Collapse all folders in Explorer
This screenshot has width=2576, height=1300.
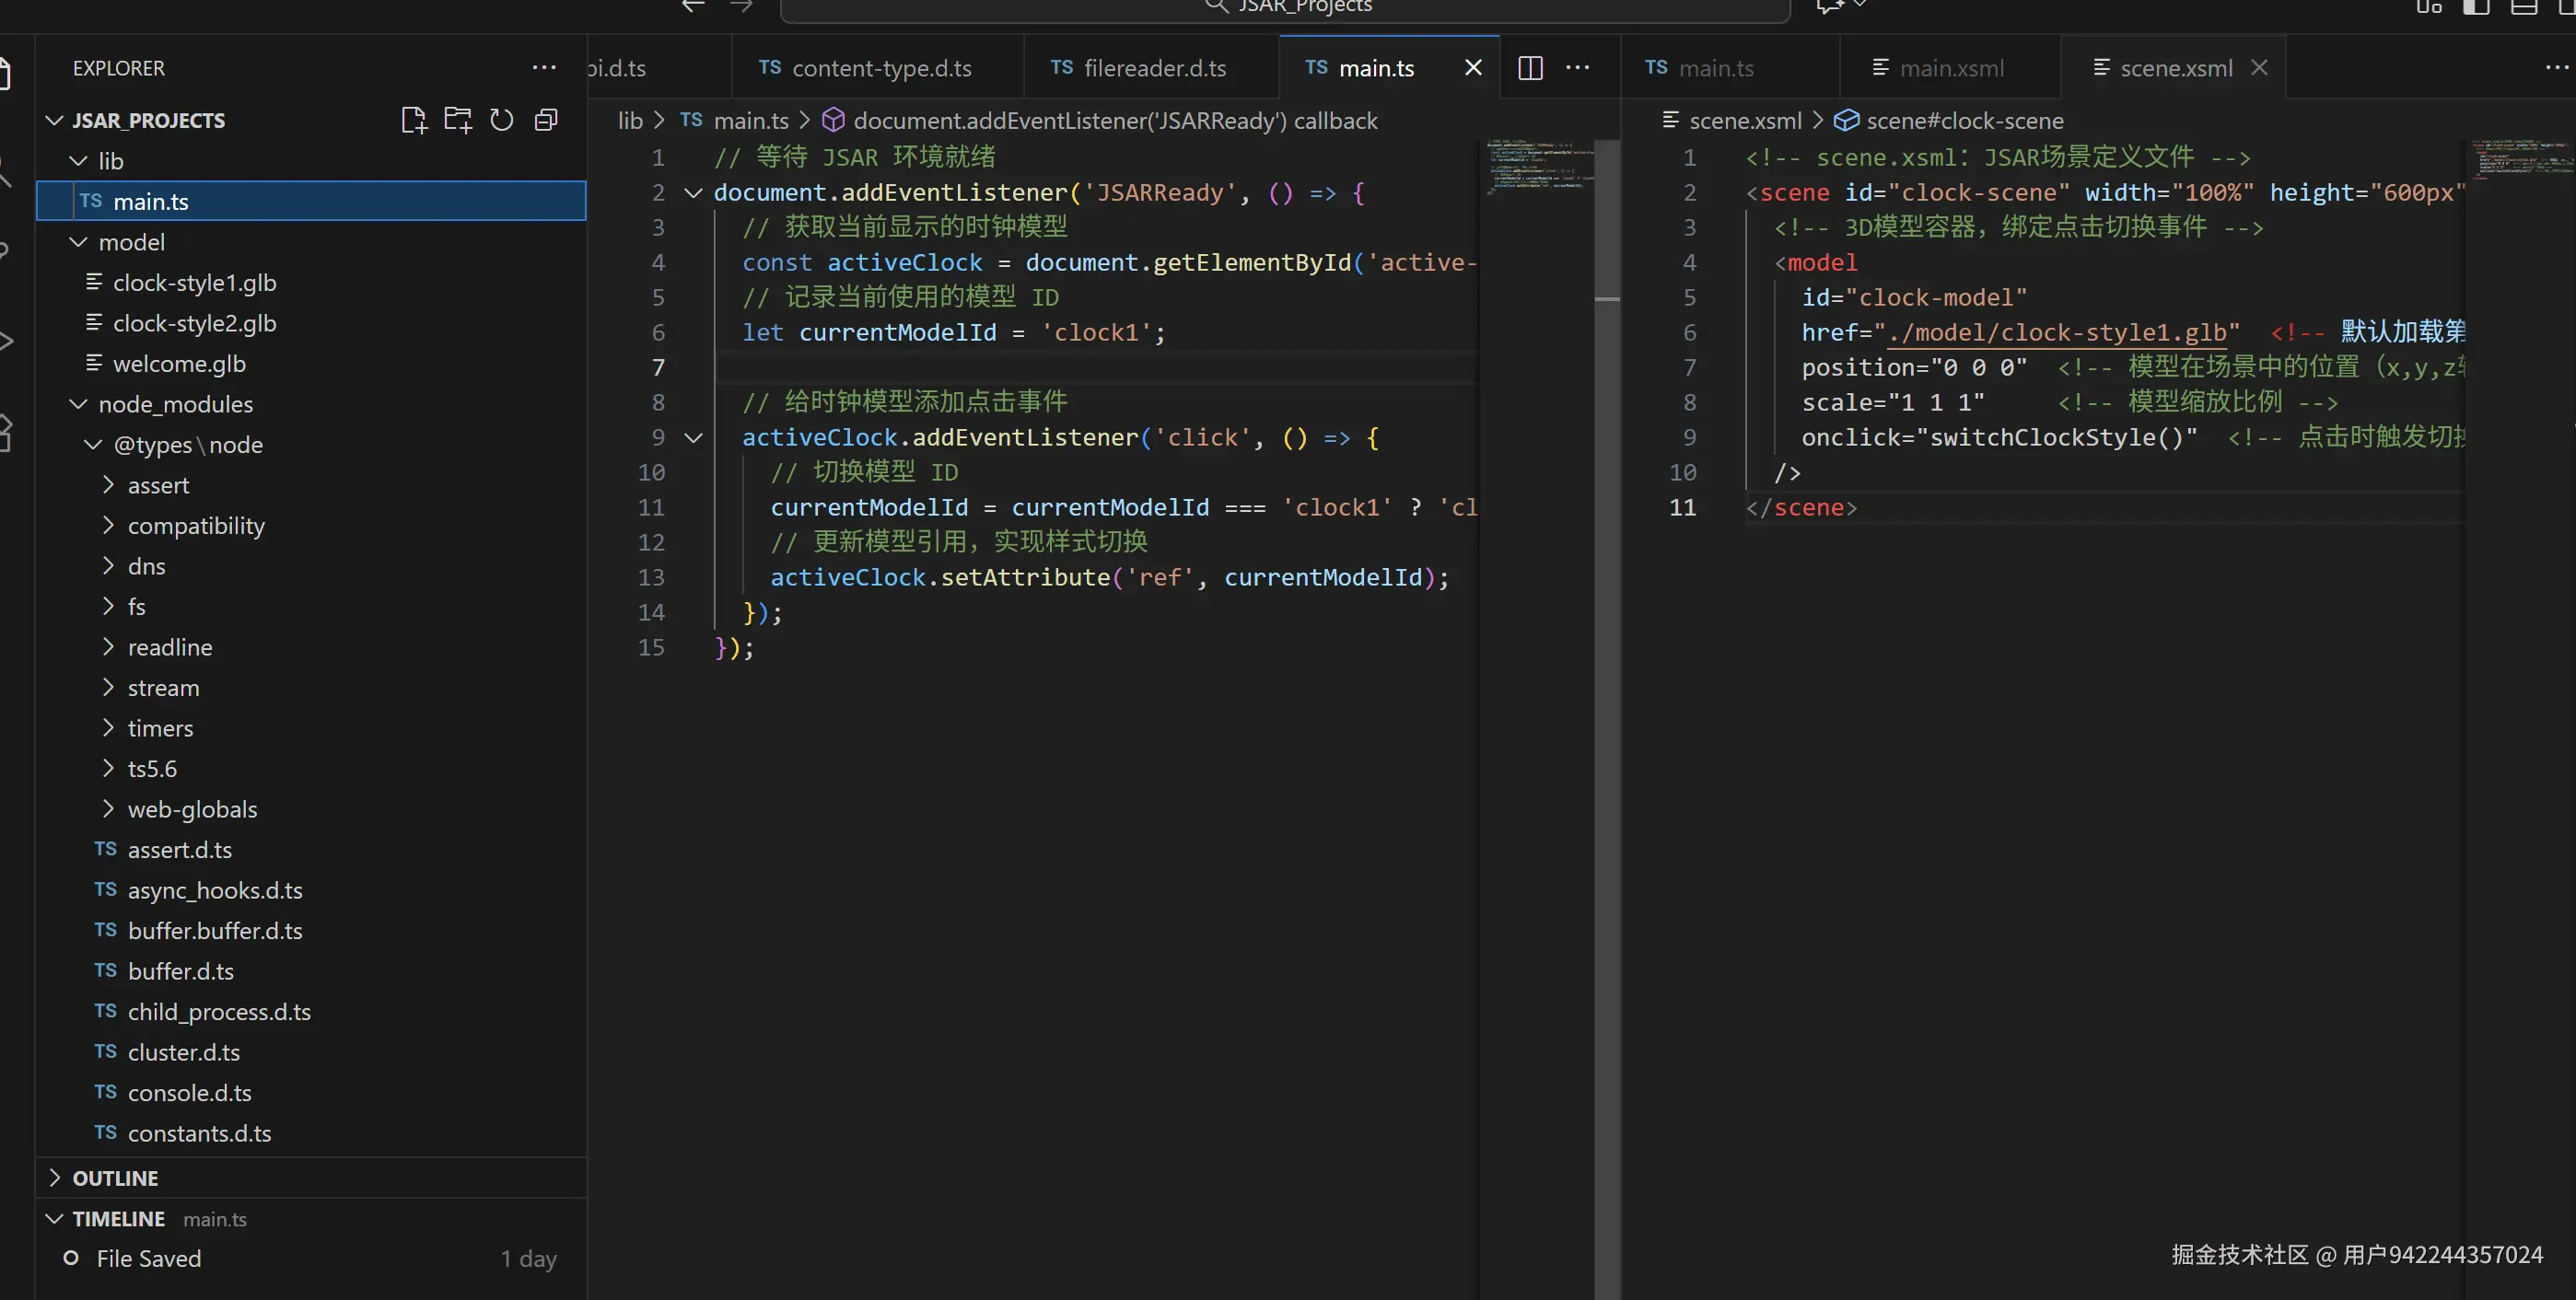point(546,120)
